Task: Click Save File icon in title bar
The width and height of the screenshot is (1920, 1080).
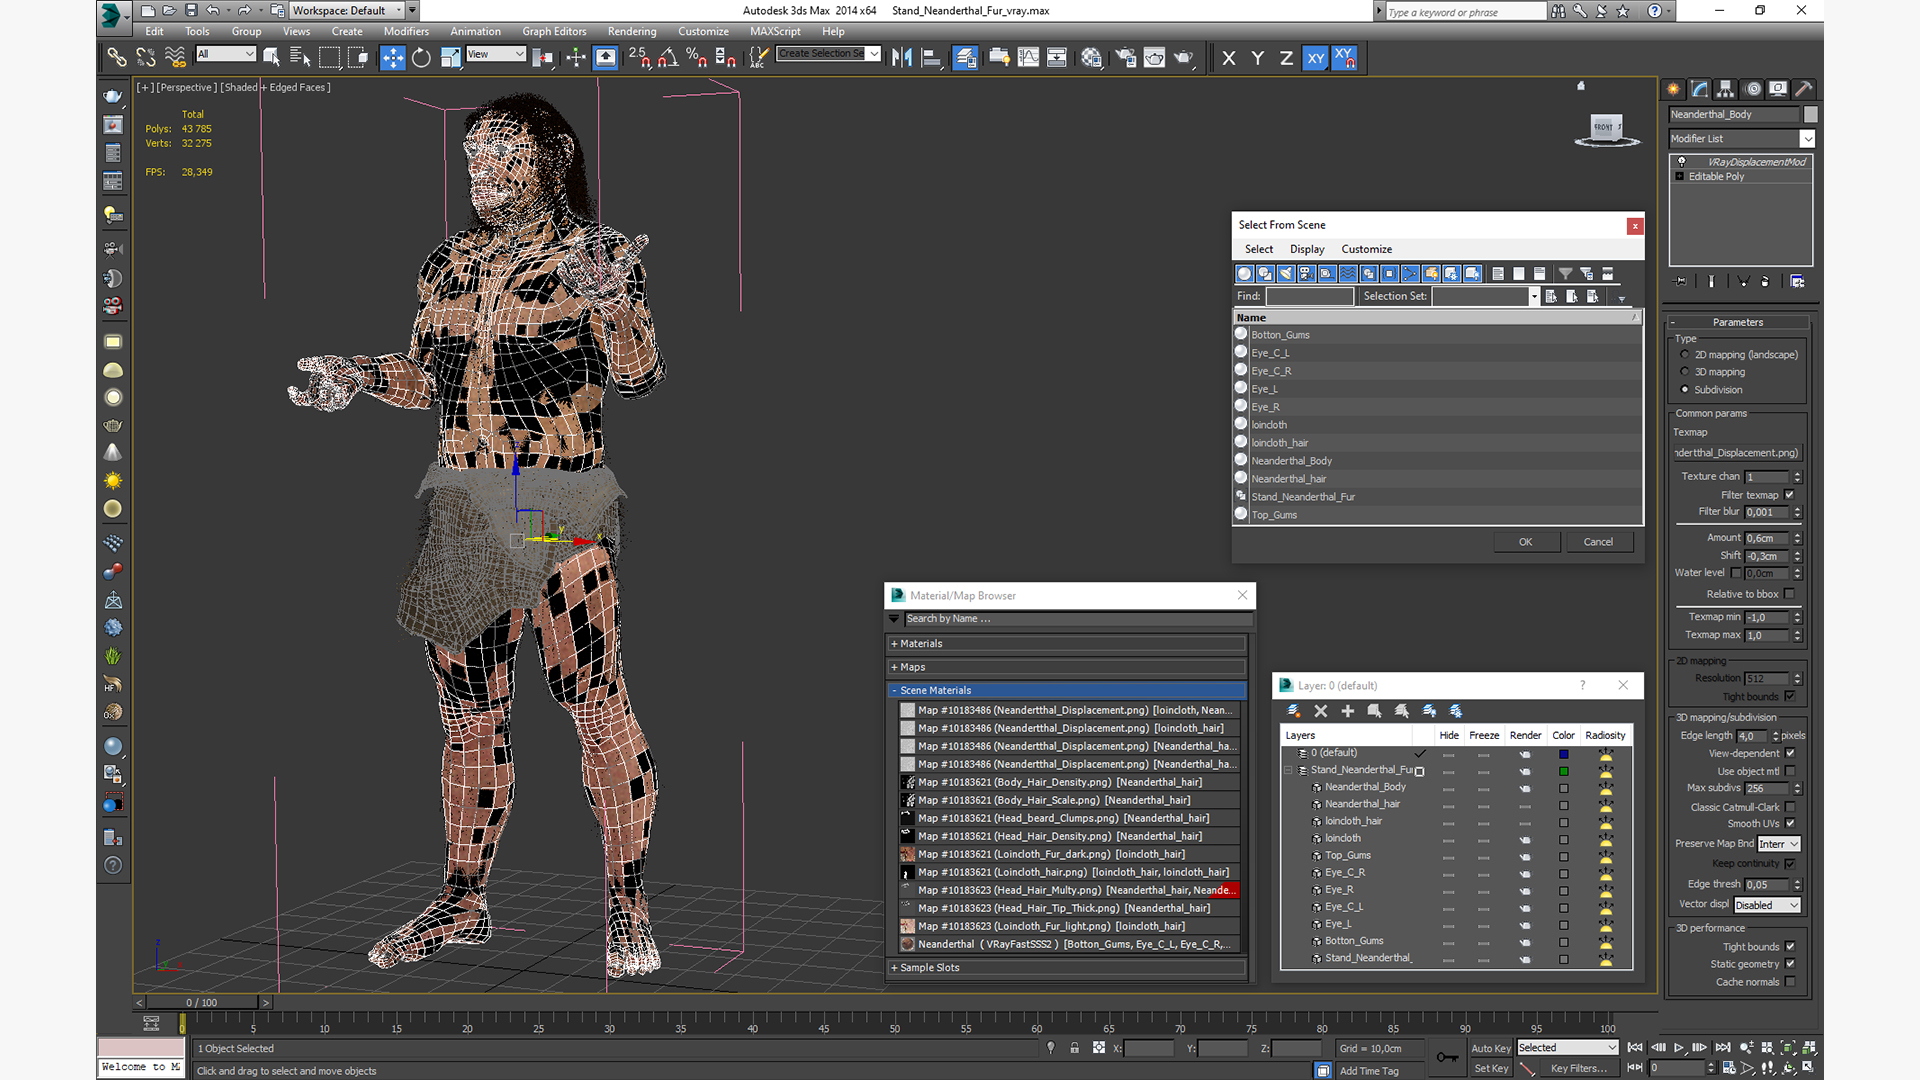Action: click(x=190, y=10)
